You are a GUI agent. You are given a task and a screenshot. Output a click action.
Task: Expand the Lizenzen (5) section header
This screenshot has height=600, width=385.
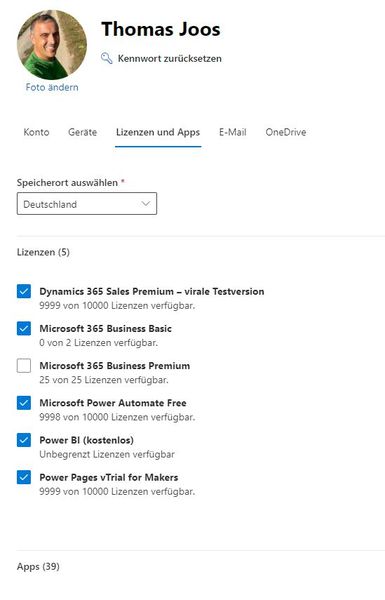coord(43,252)
